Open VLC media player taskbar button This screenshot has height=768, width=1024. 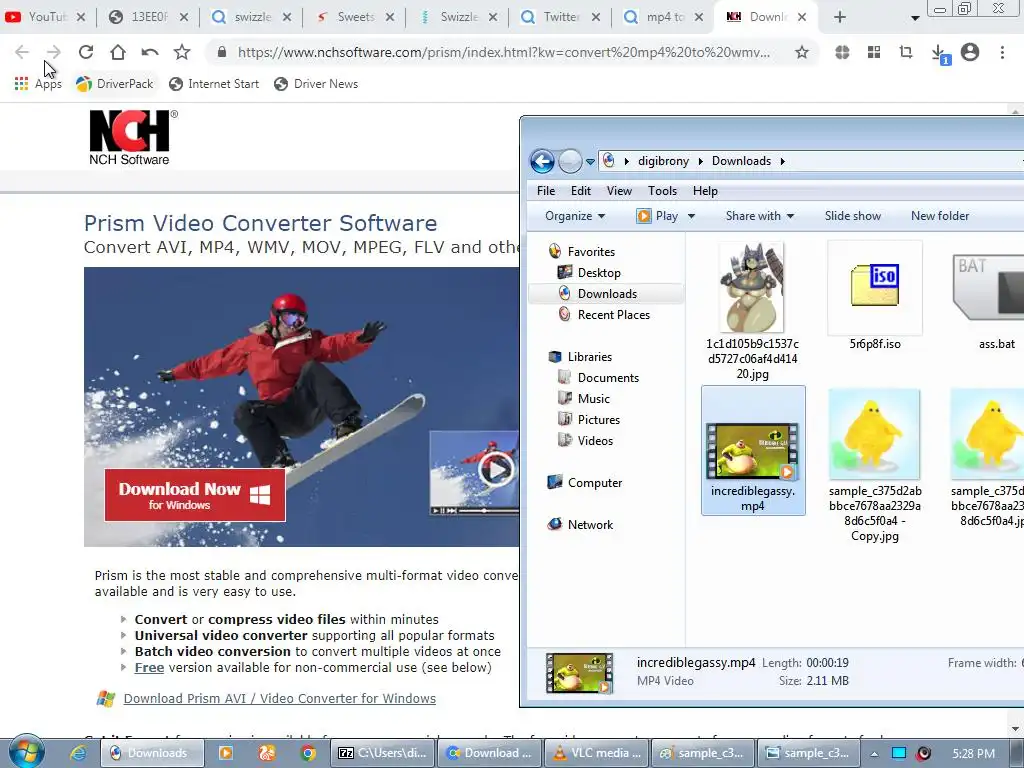597,753
